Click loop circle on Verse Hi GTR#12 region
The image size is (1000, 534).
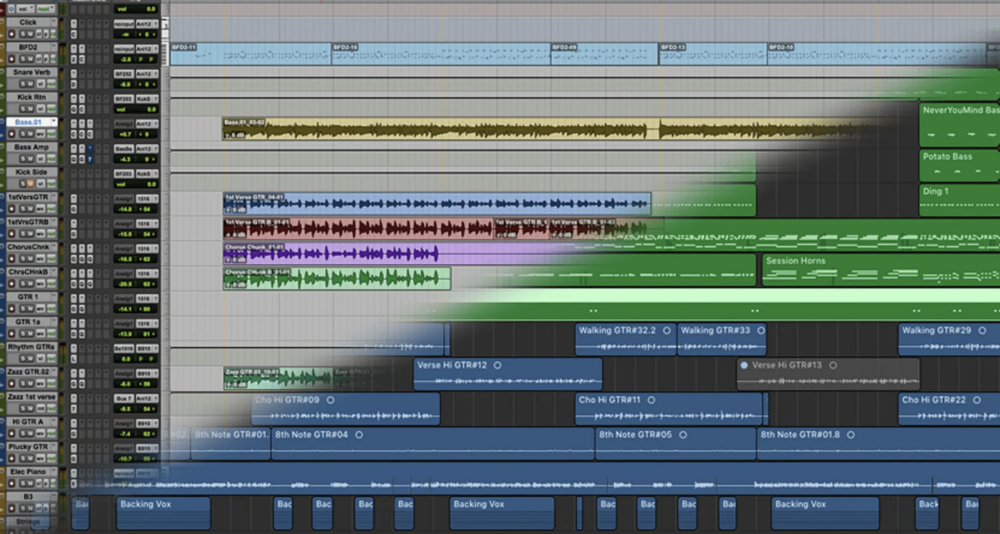click(x=497, y=366)
